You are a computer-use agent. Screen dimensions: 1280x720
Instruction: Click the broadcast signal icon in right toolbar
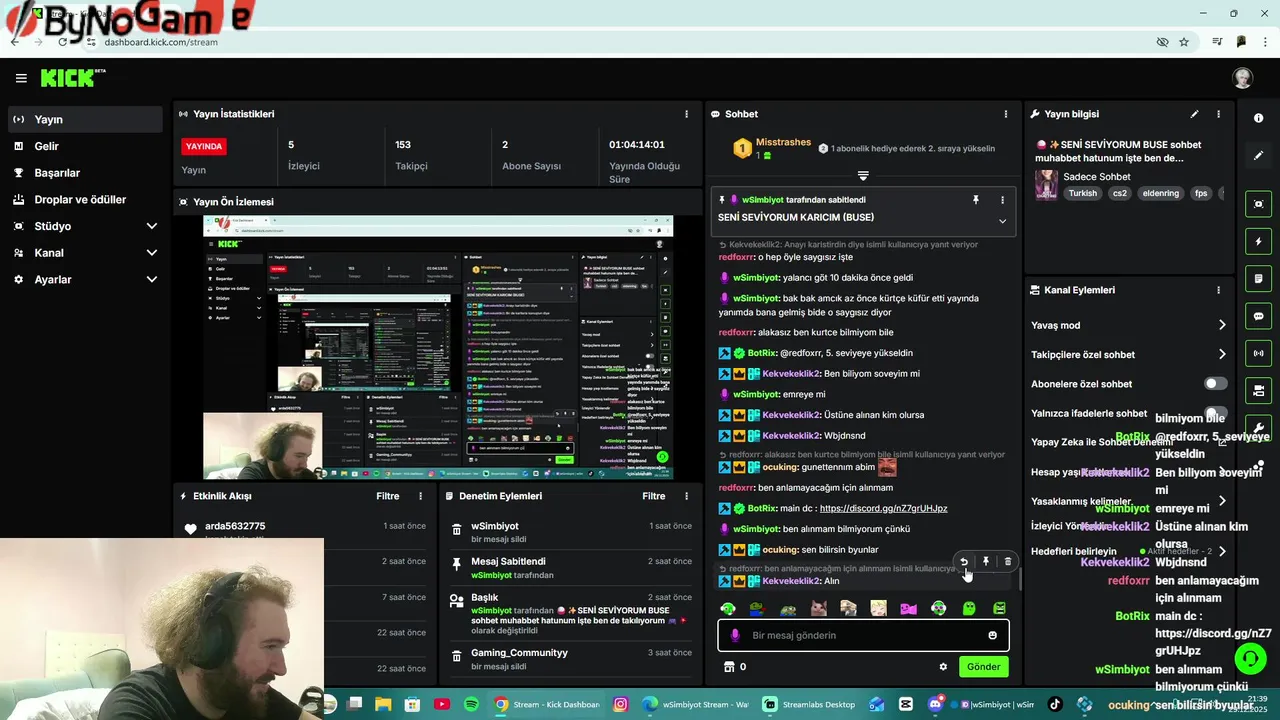pyautogui.click(x=1258, y=353)
